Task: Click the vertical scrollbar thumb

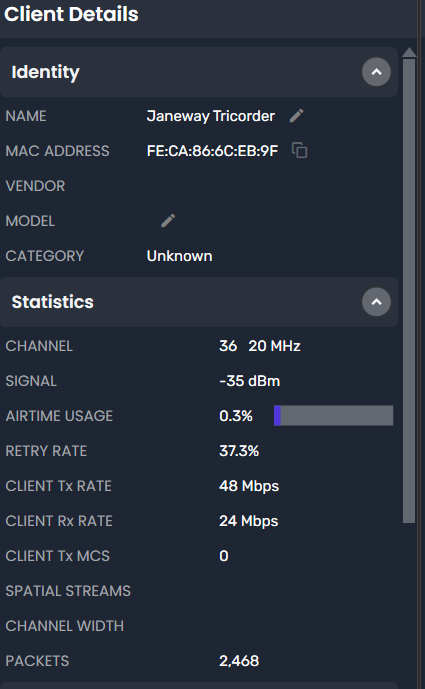Action: [x=409, y=291]
